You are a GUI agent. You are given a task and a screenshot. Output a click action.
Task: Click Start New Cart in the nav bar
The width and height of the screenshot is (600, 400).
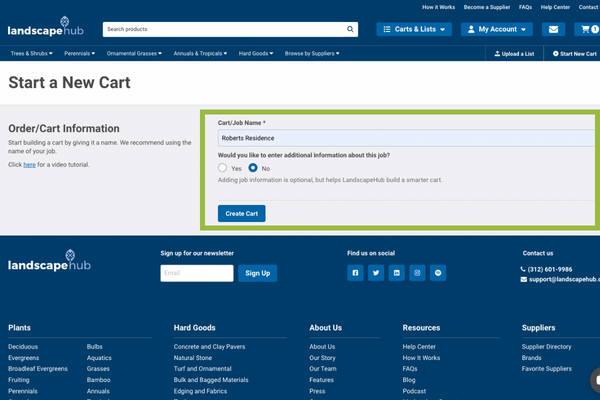[x=575, y=54]
